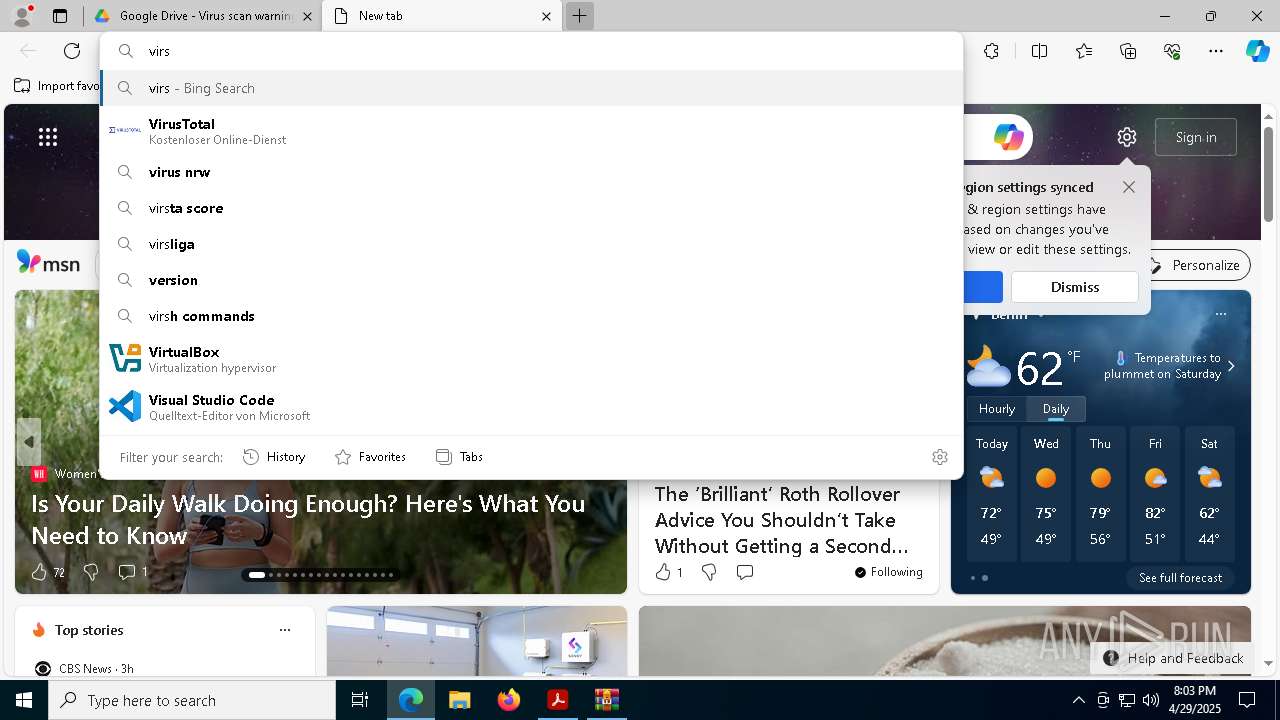The width and height of the screenshot is (1280, 720).
Task: Switch weather to Hourly view
Action: click(x=997, y=409)
